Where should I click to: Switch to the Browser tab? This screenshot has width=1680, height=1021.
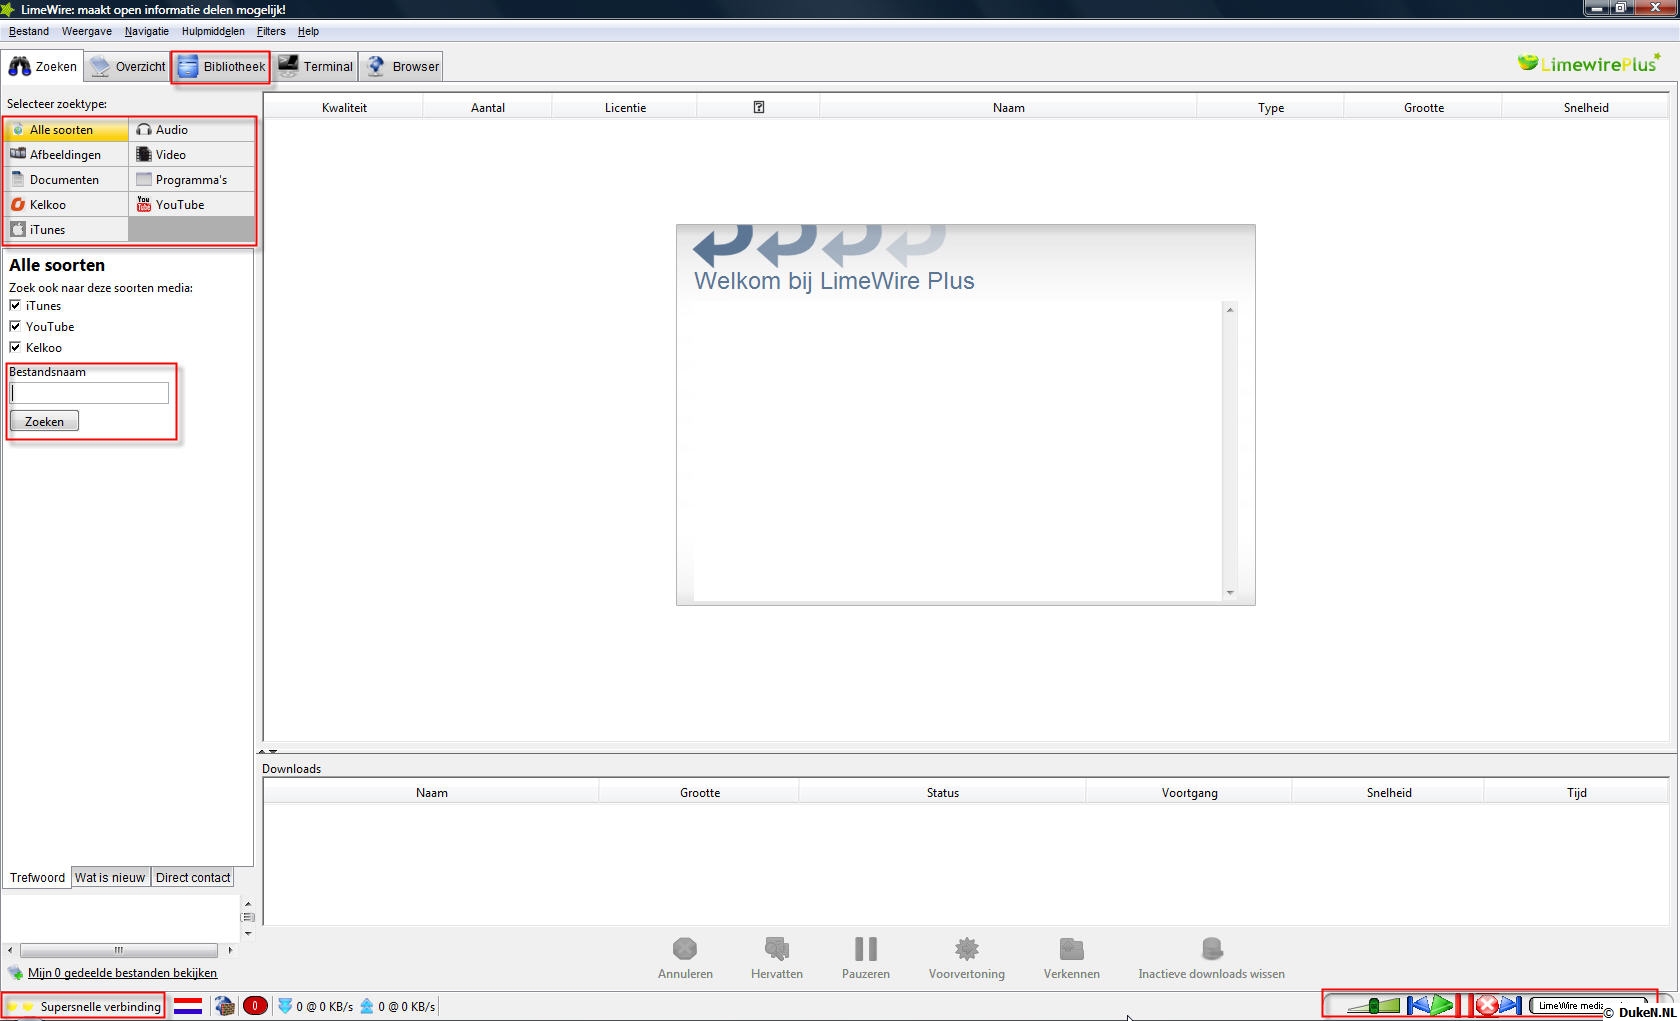point(403,67)
